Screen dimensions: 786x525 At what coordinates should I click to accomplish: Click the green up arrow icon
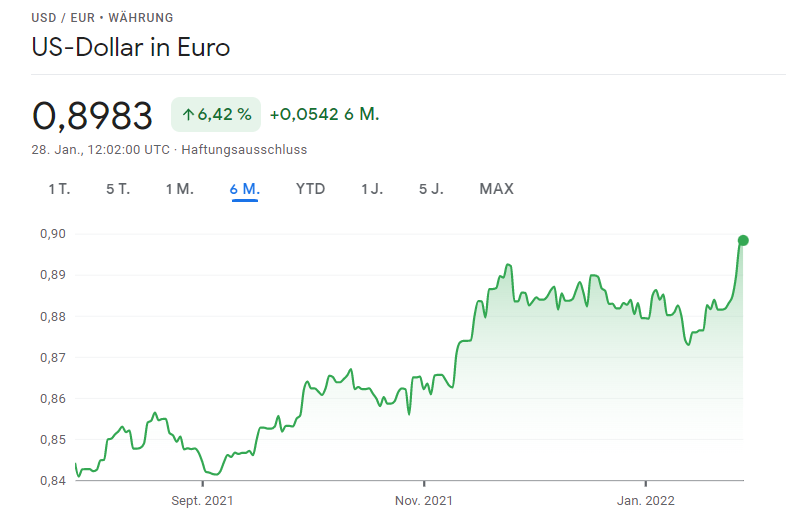(x=187, y=115)
